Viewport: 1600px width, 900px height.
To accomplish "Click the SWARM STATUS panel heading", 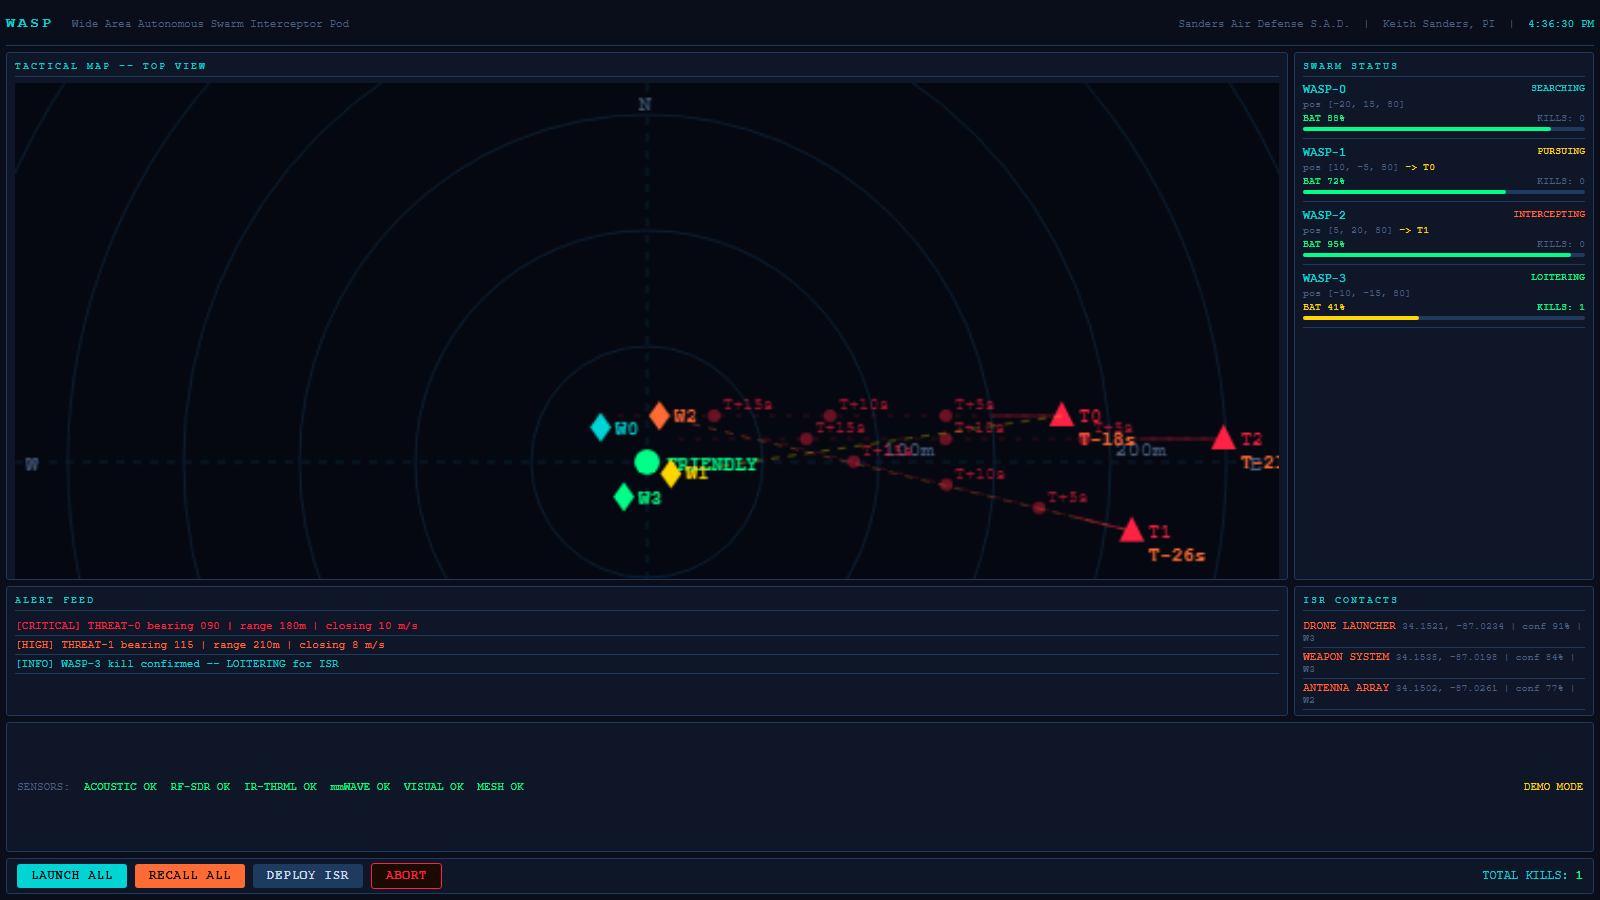I will [1350, 66].
